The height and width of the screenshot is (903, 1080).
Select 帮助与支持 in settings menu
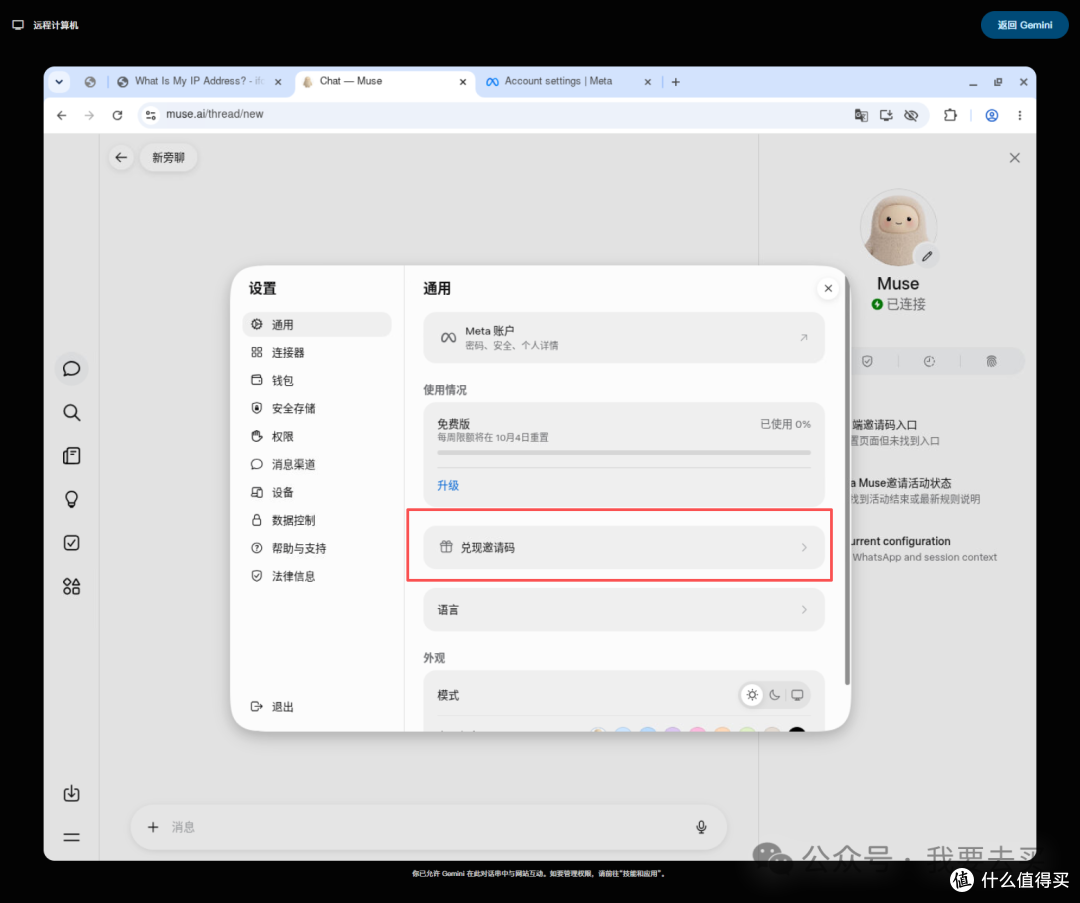[317, 548]
